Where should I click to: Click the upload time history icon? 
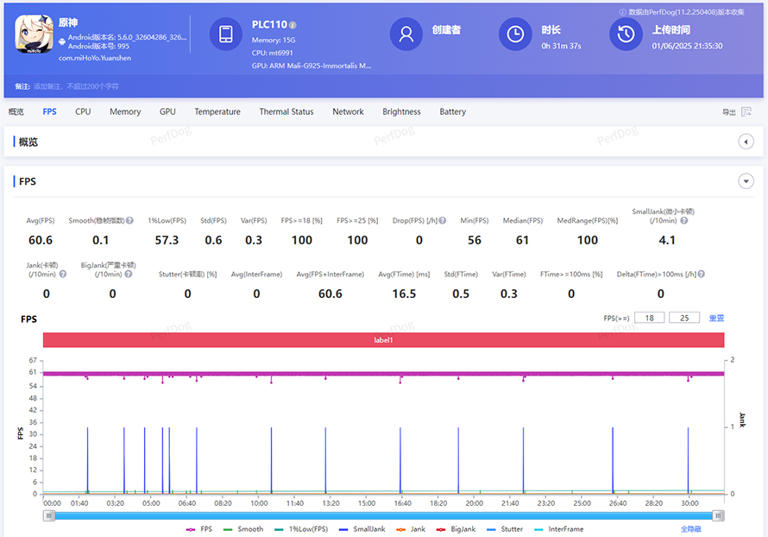(626, 34)
